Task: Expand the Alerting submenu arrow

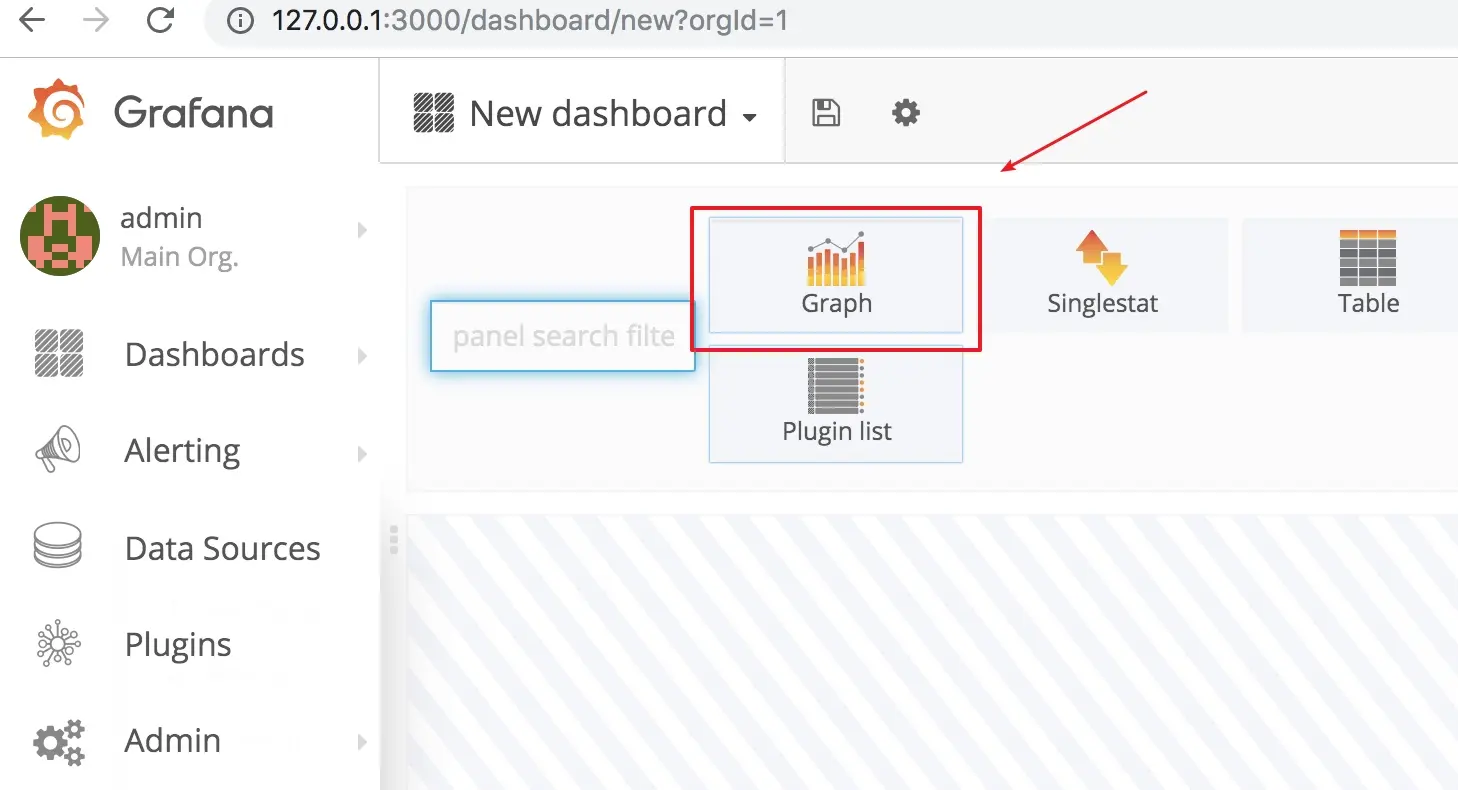Action: pos(362,454)
